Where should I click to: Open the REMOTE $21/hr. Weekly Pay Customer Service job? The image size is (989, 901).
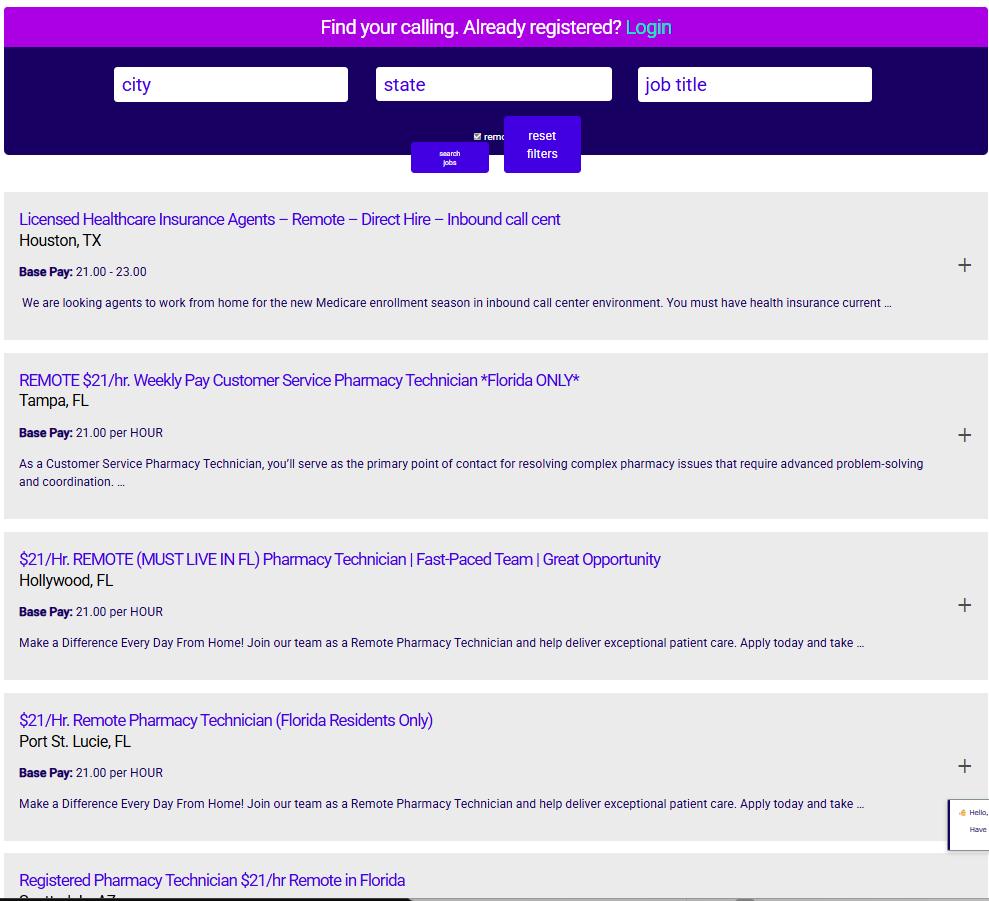coord(299,380)
